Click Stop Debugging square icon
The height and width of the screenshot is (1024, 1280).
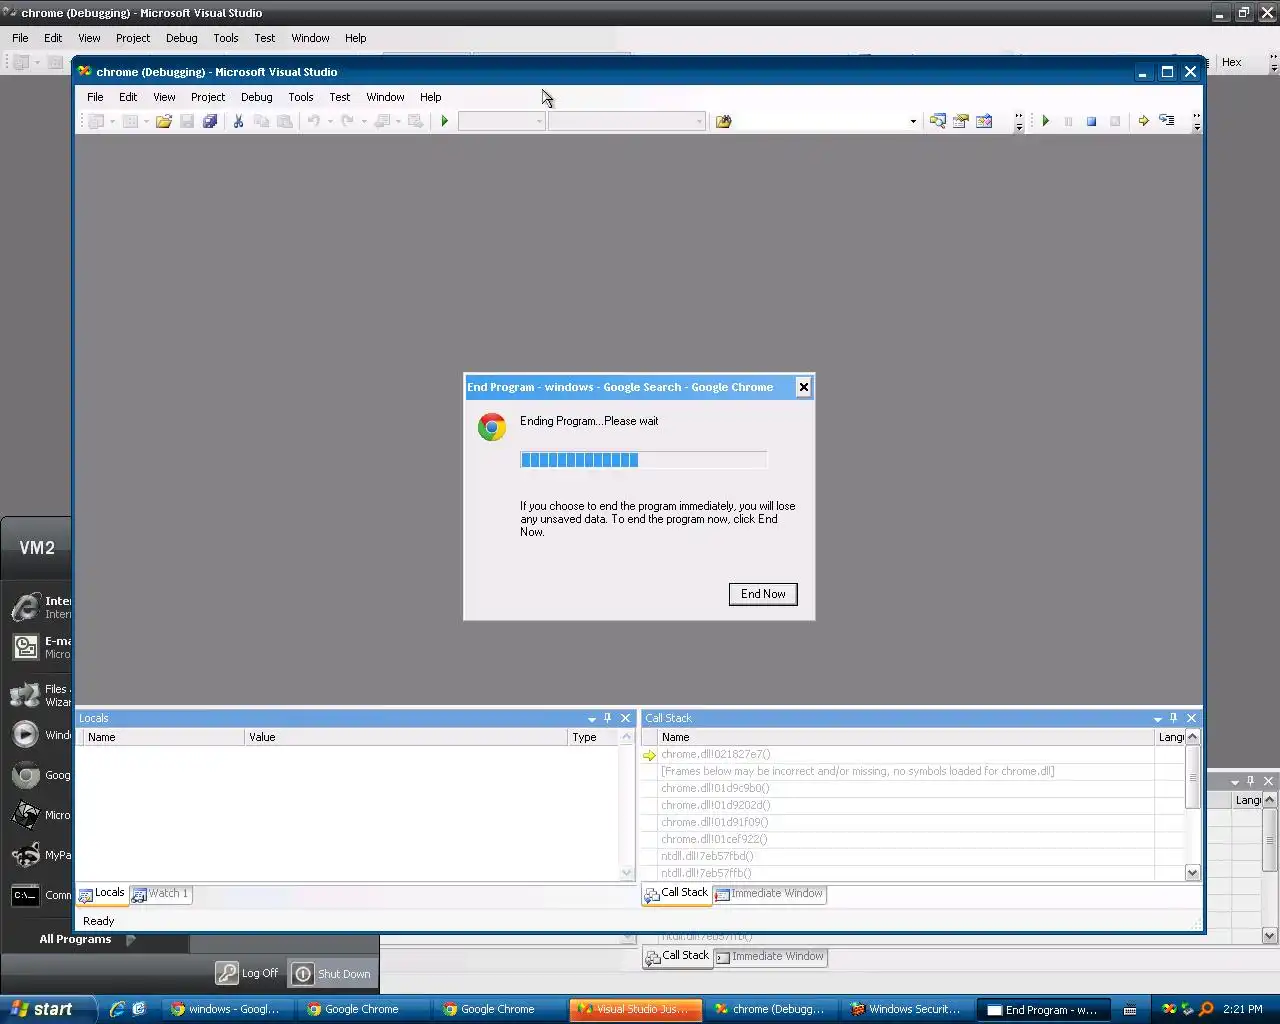coord(1092,121)
